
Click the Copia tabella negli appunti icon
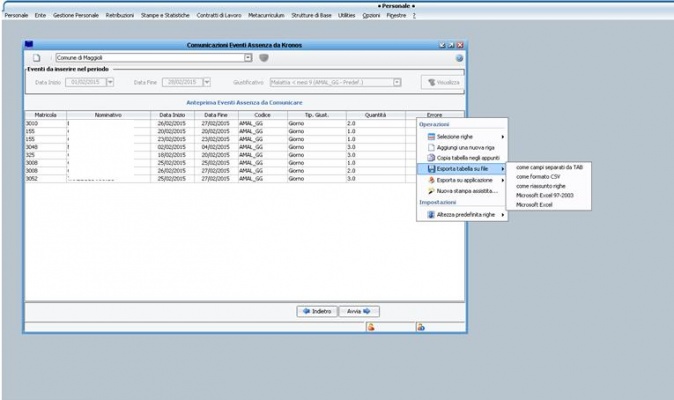click(x=431, y=158)
